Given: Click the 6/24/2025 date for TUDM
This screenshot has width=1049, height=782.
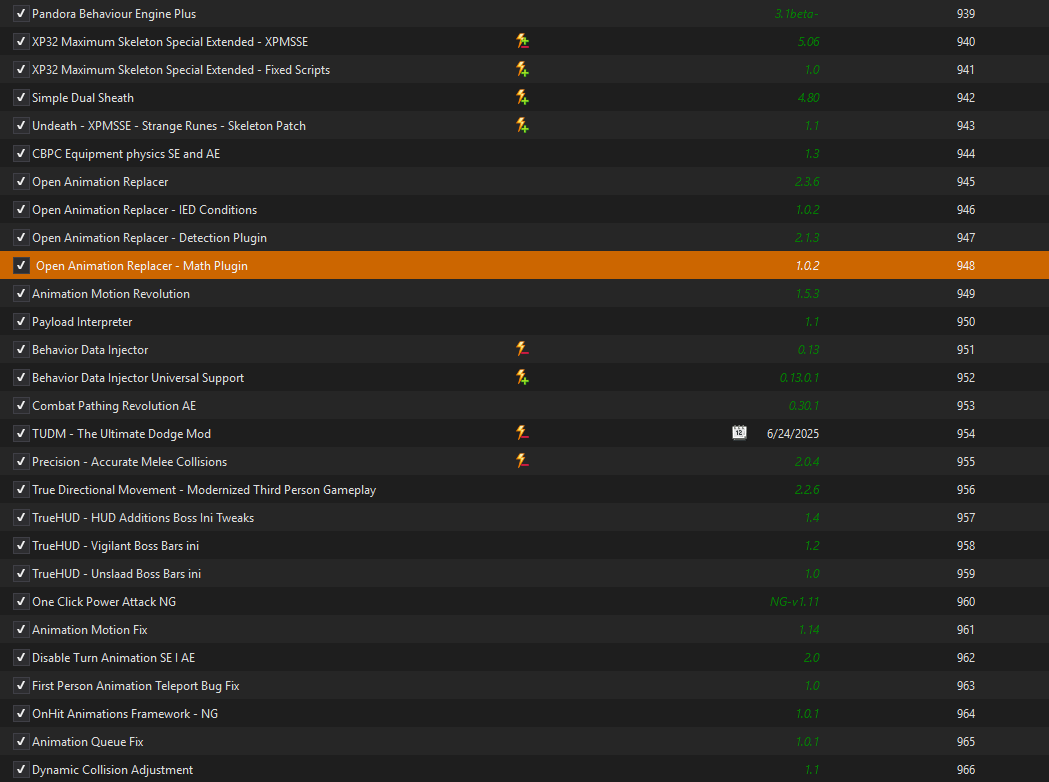Looking at the screenshot, I should click(x=793, y=433).
